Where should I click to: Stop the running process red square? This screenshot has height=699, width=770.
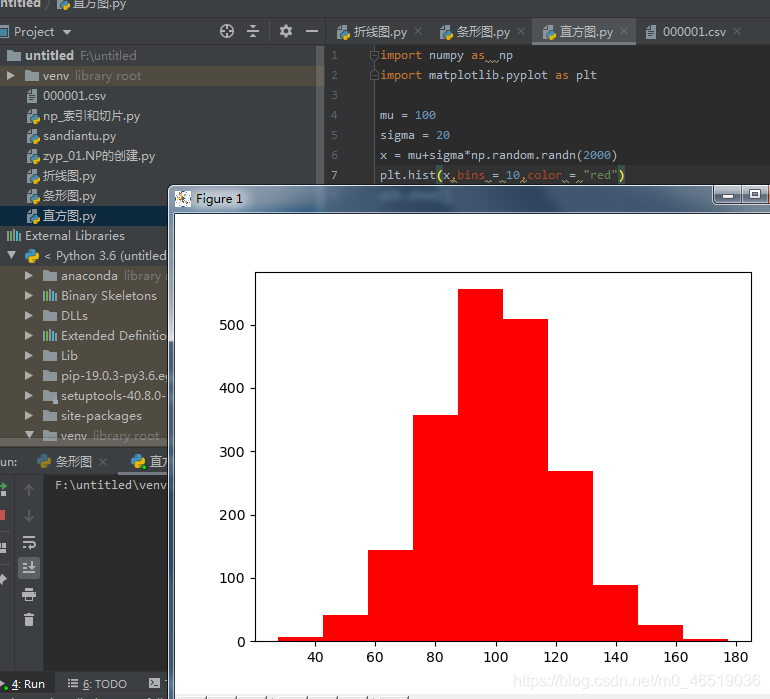coord(2,515)
